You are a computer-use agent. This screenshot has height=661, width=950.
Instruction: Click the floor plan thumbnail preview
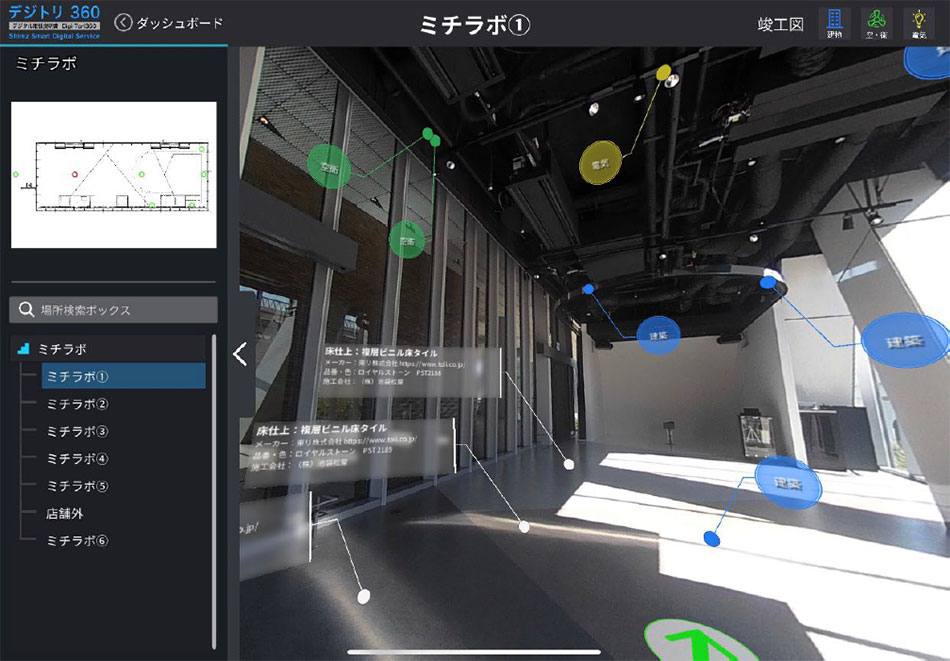point(113,175)
